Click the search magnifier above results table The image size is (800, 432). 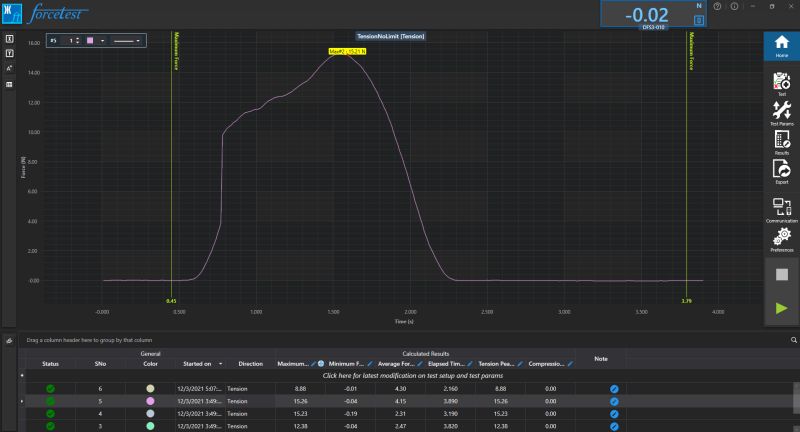tap(794, 340)
